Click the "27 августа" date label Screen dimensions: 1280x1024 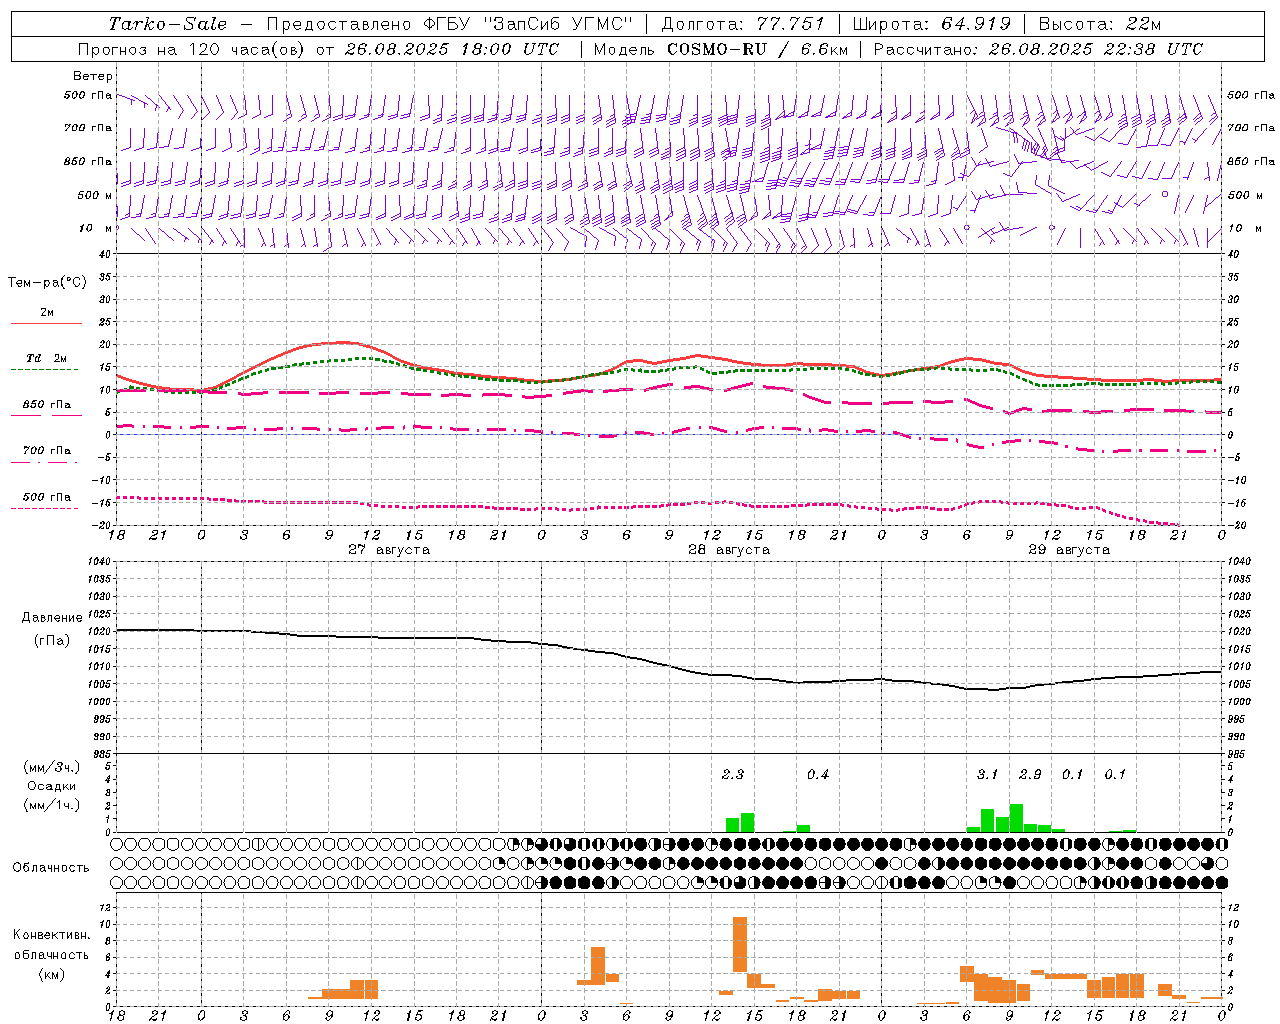pyautogui.click(x=388, y=550)
